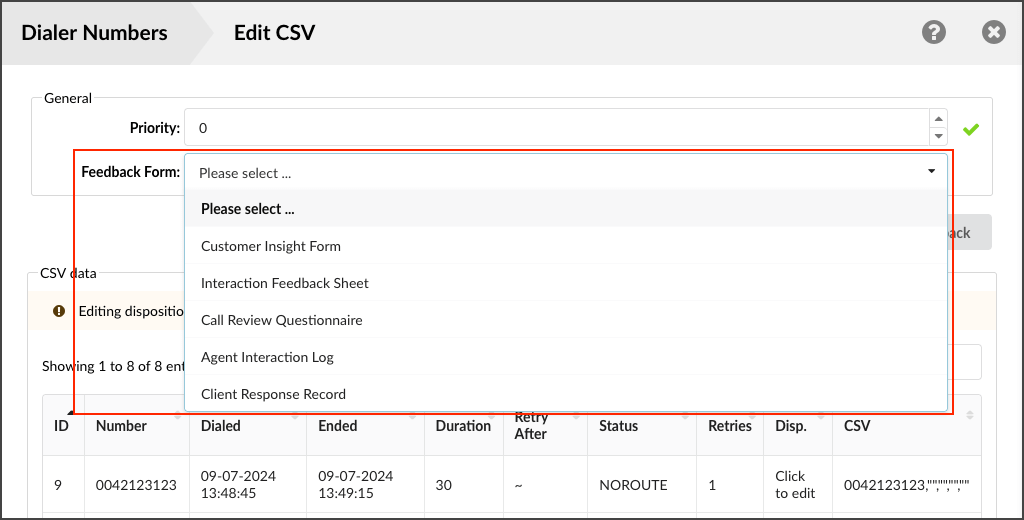Screen dimensions: 1024x520
Task: Pick Call Review Questionnaire
Action: pyautogui.click(x=566, y=320)
